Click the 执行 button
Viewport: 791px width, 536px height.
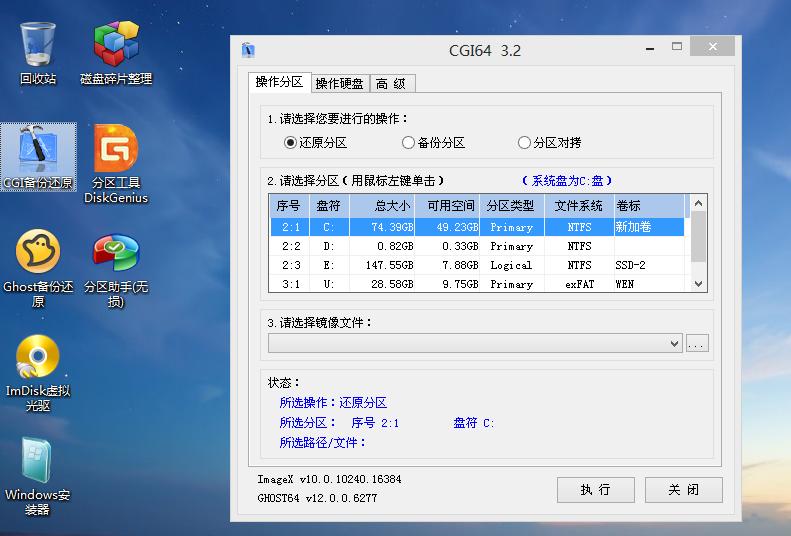coord(595,490)
